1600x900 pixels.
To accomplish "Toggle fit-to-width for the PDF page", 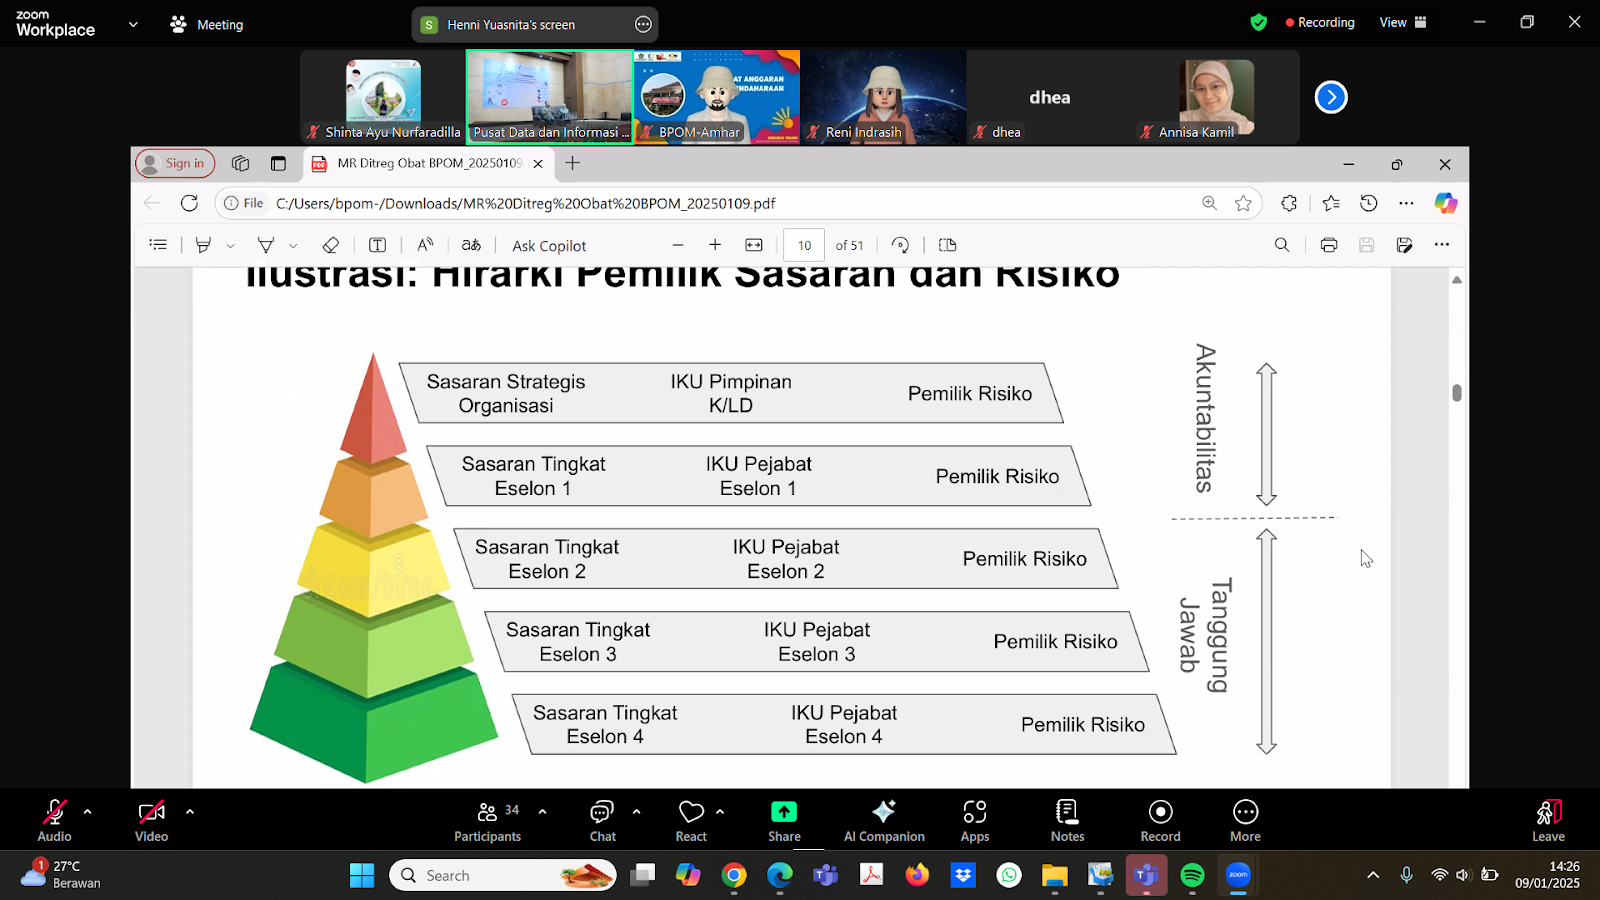I will click(x=754, y=245).
